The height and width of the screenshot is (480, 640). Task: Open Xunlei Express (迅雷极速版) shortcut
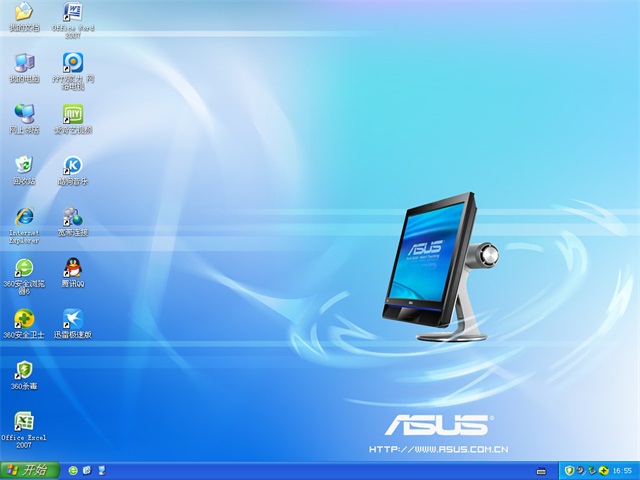72,319
